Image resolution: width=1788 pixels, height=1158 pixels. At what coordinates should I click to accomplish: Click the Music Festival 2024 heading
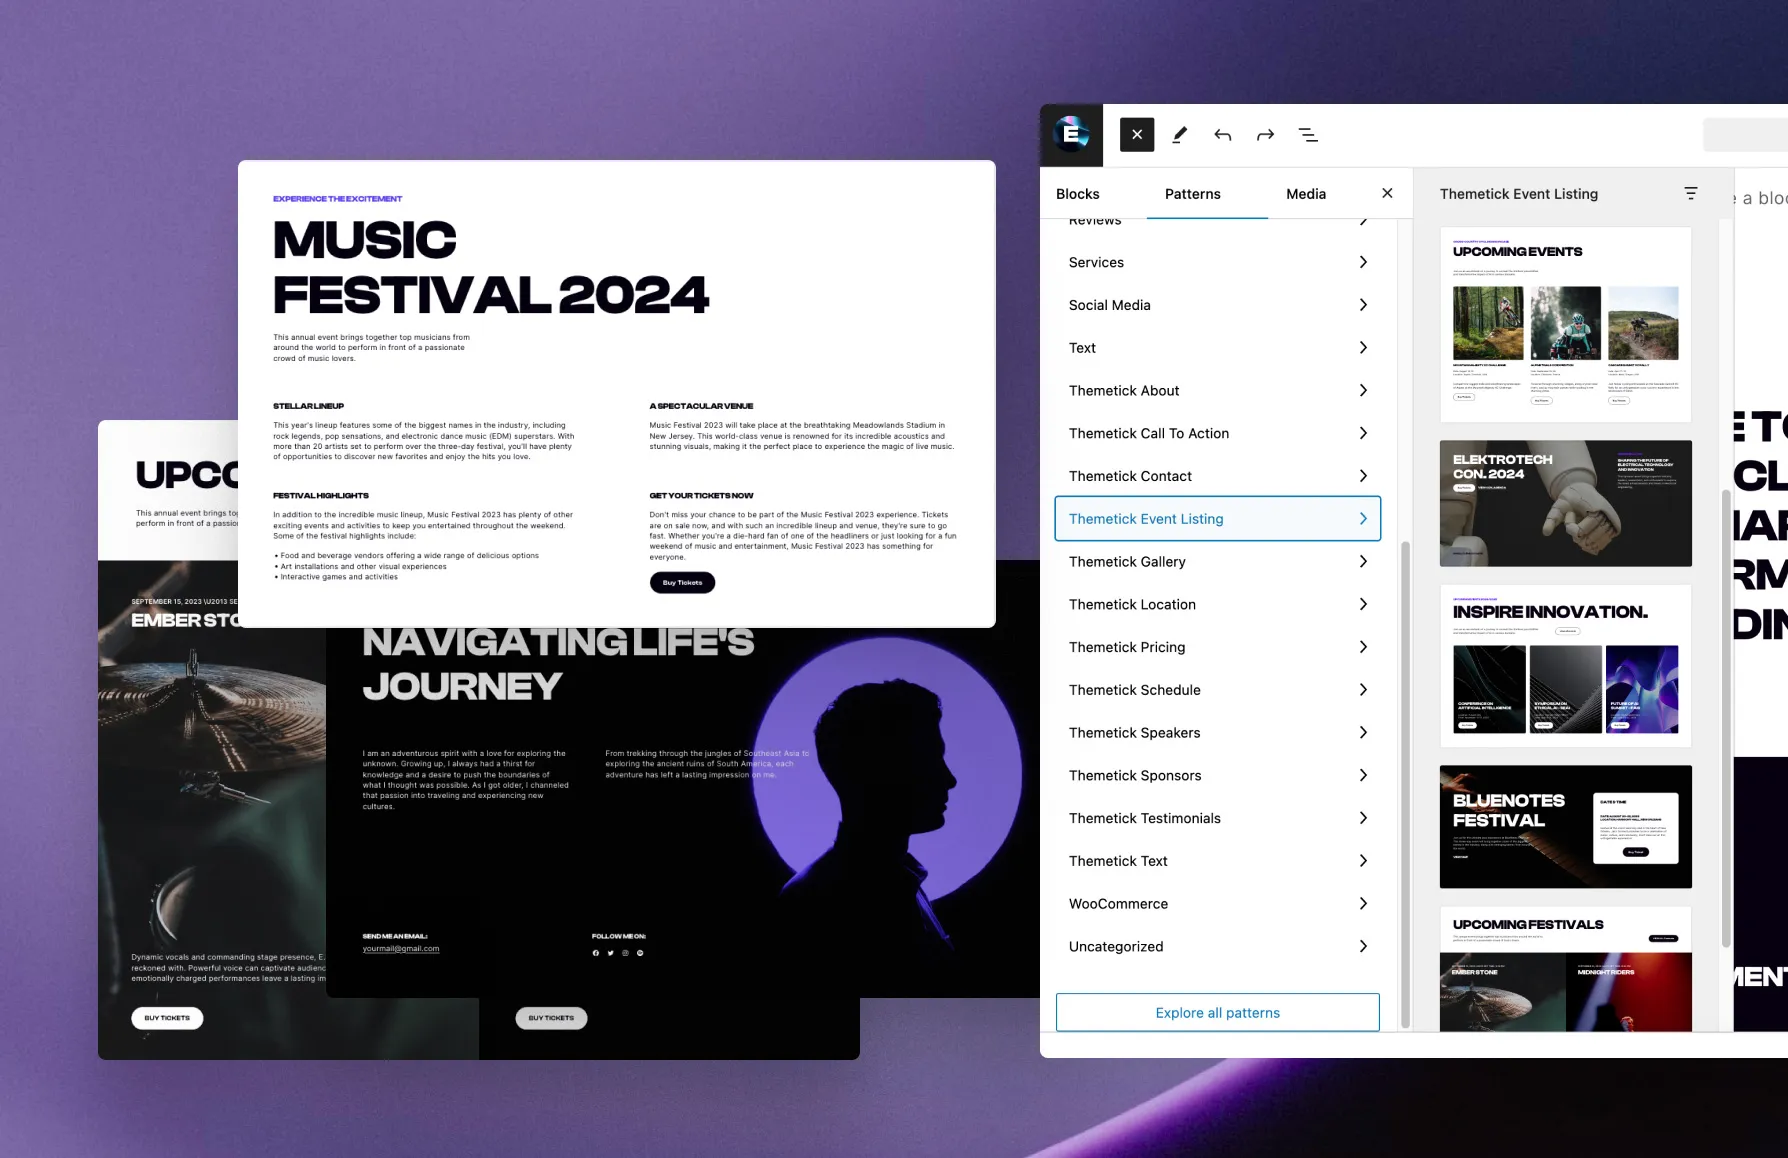[491, 268]
